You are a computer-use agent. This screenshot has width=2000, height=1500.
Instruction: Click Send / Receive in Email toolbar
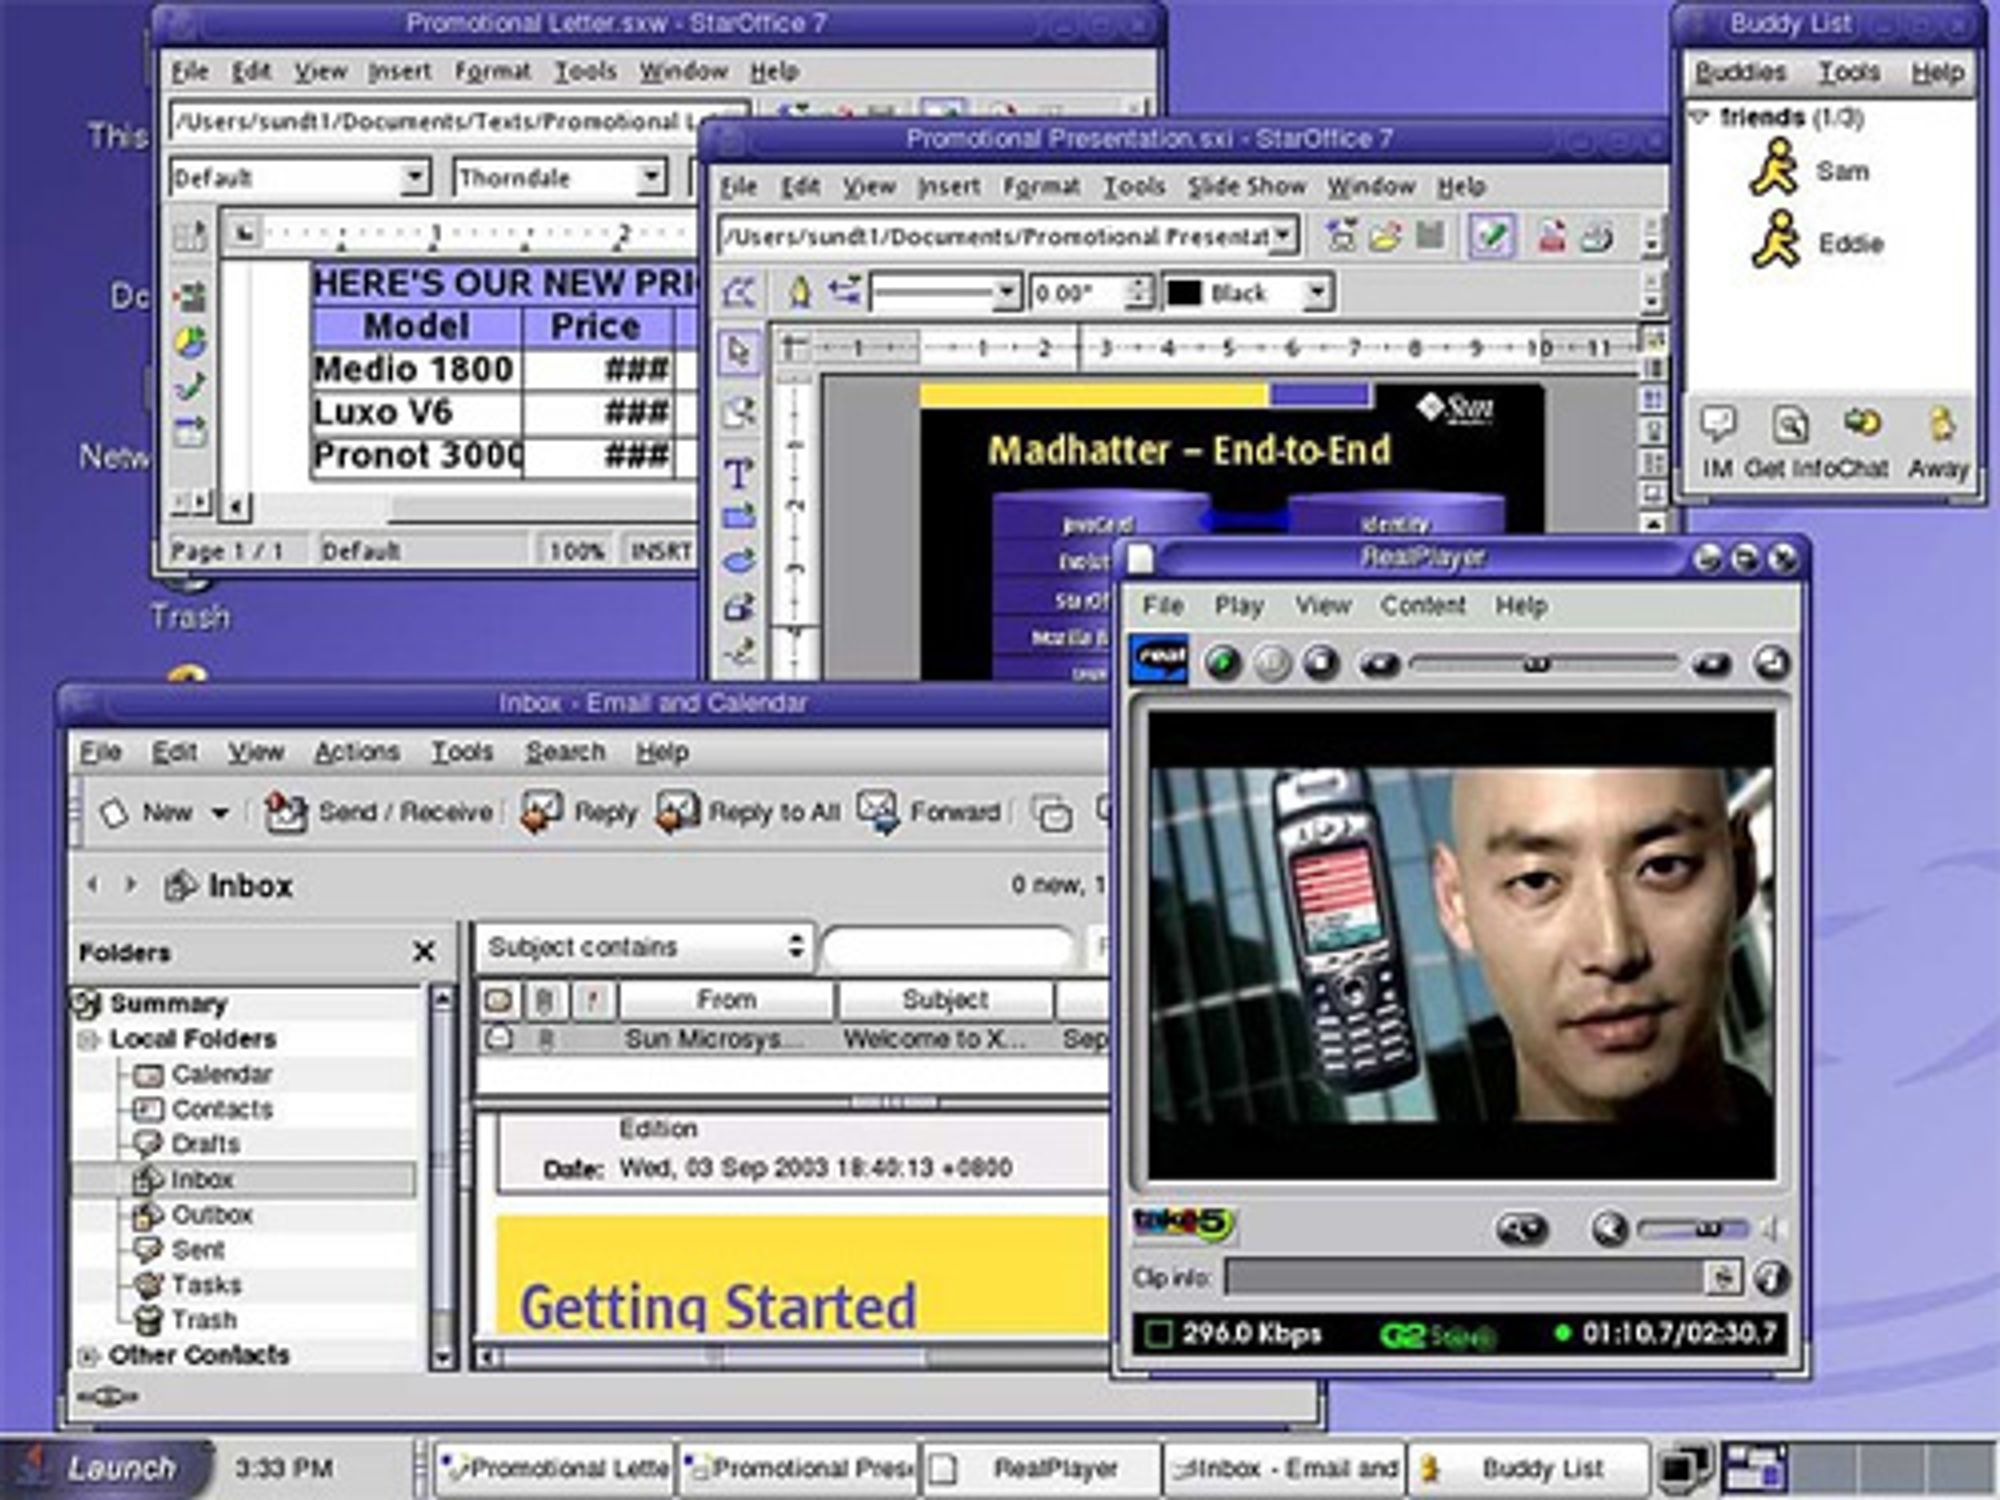pyautogui.click(x=378, y=812)
